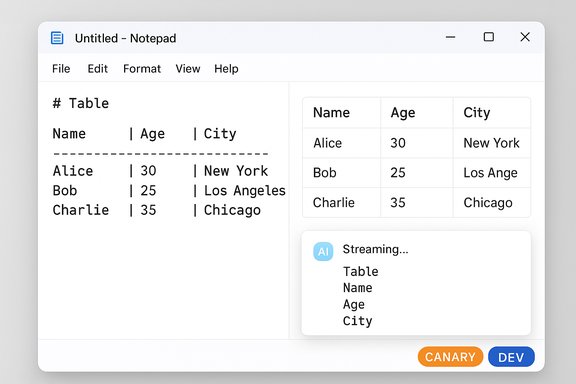
Task: Click 'Los Angeles' in the editor text
Action: 245,191
